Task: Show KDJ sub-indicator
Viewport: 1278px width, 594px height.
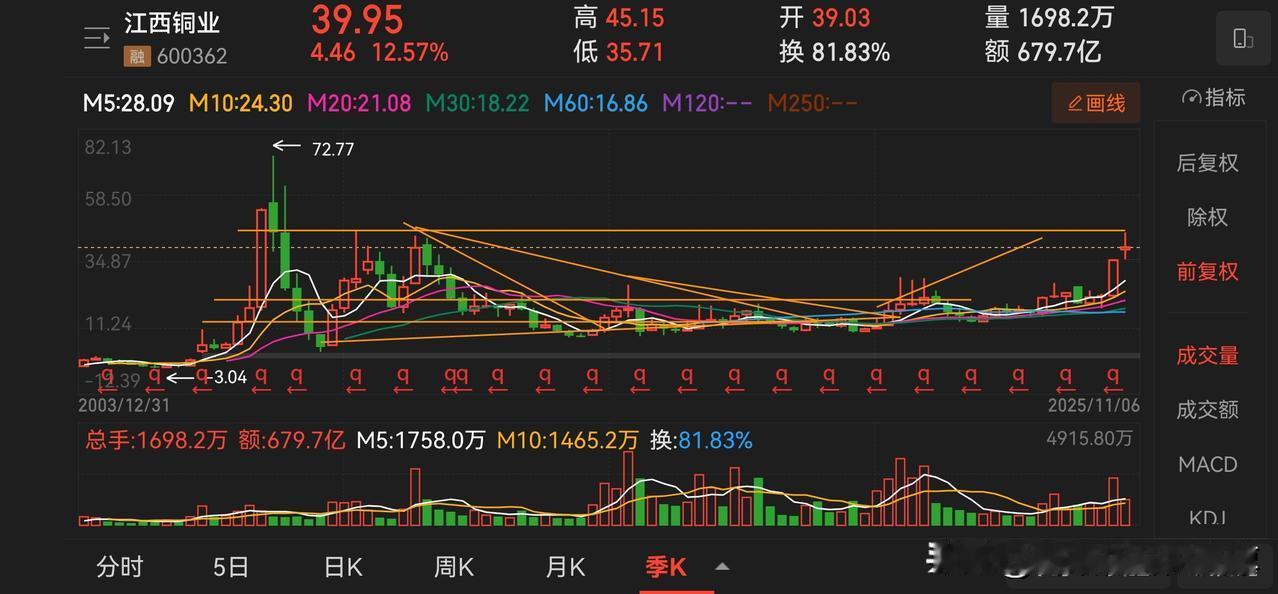Action: (x=1207, y=517)
